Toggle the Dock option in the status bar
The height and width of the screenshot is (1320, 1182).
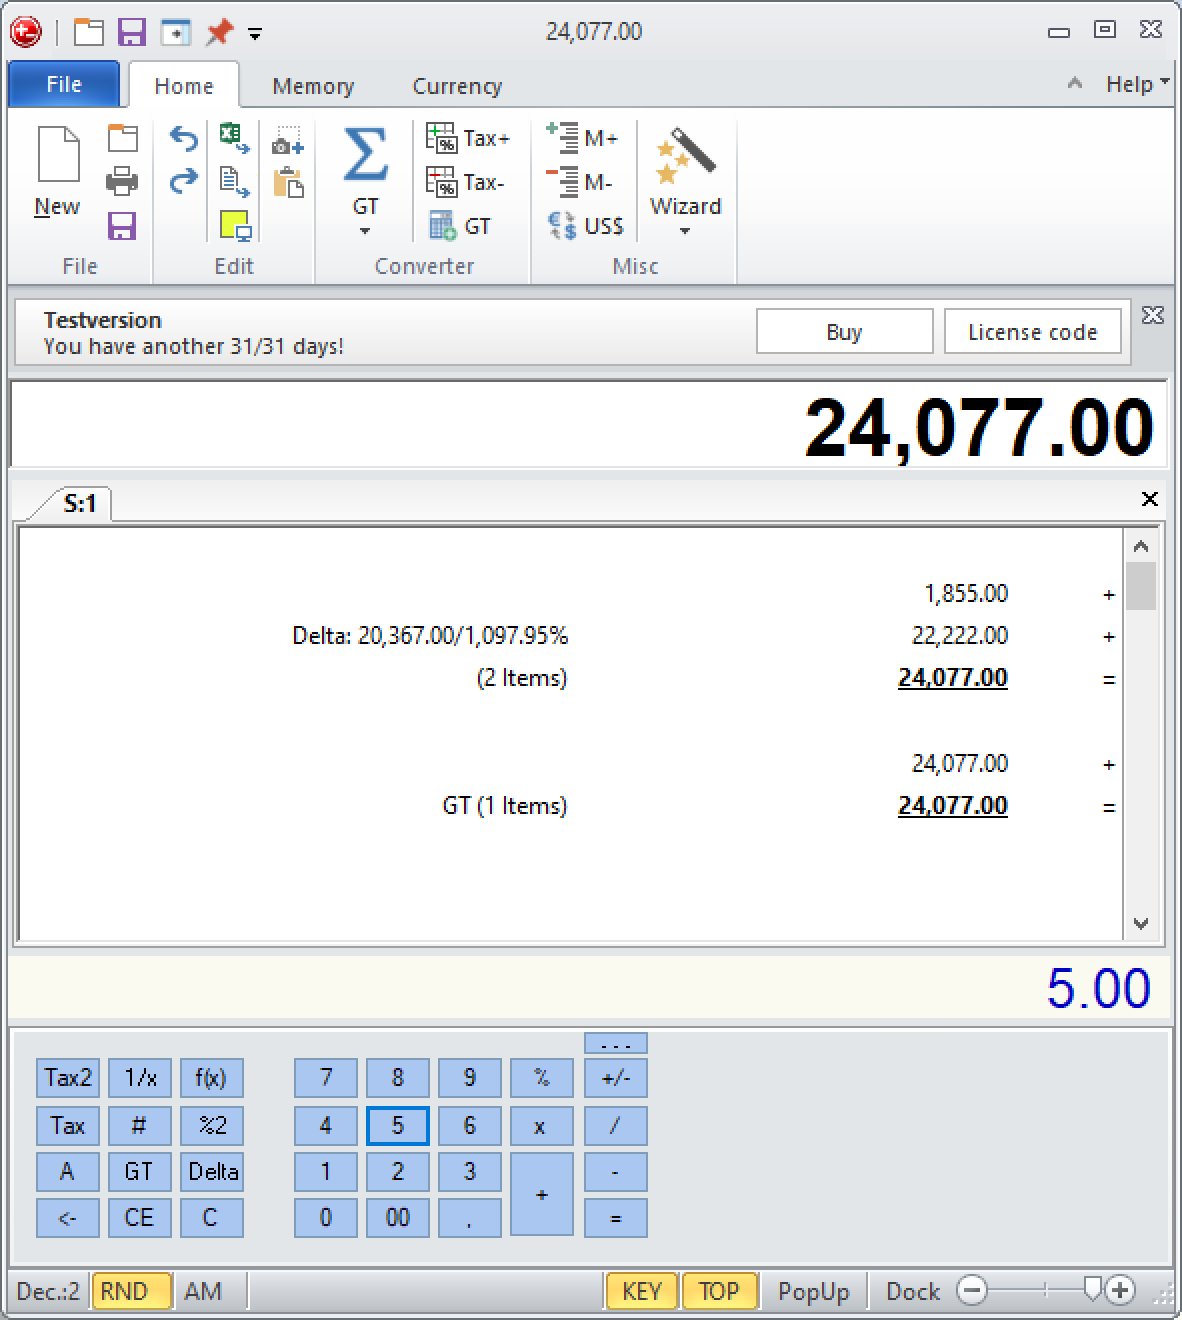click(x=913, y=1291)
